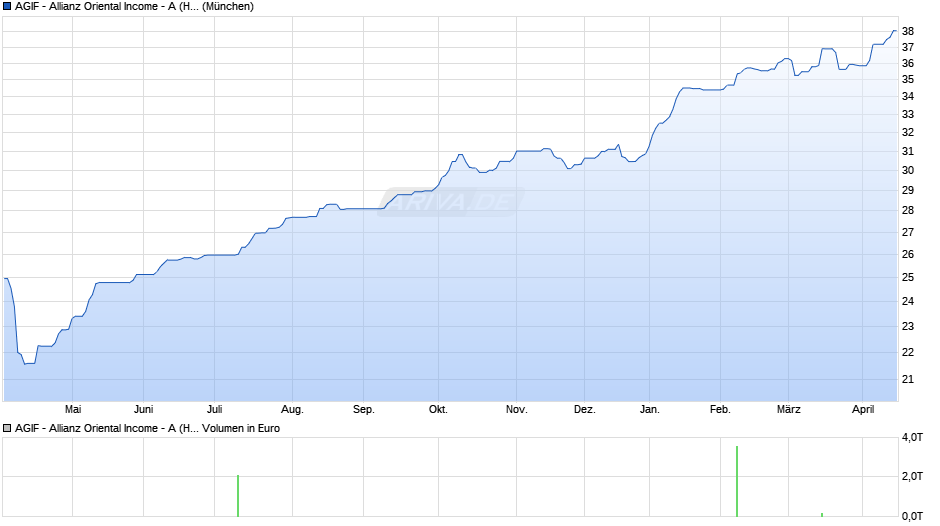Click the price axis value 27
Image resolution: width=940 pixels, height=526 pixels.
tap(908, 232)
